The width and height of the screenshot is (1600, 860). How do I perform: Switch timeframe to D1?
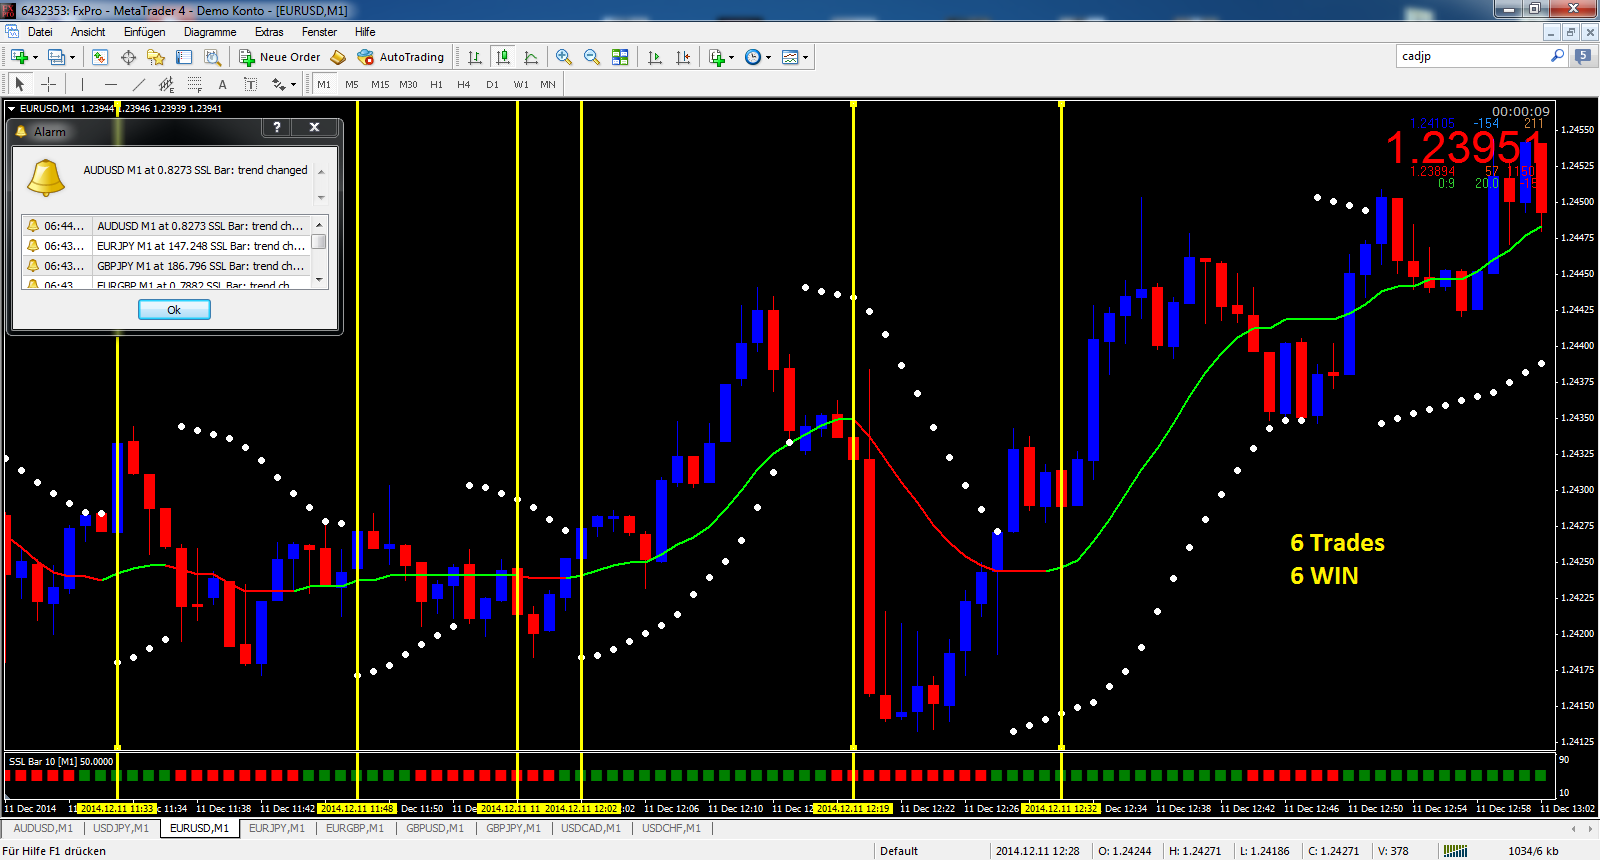492,84
